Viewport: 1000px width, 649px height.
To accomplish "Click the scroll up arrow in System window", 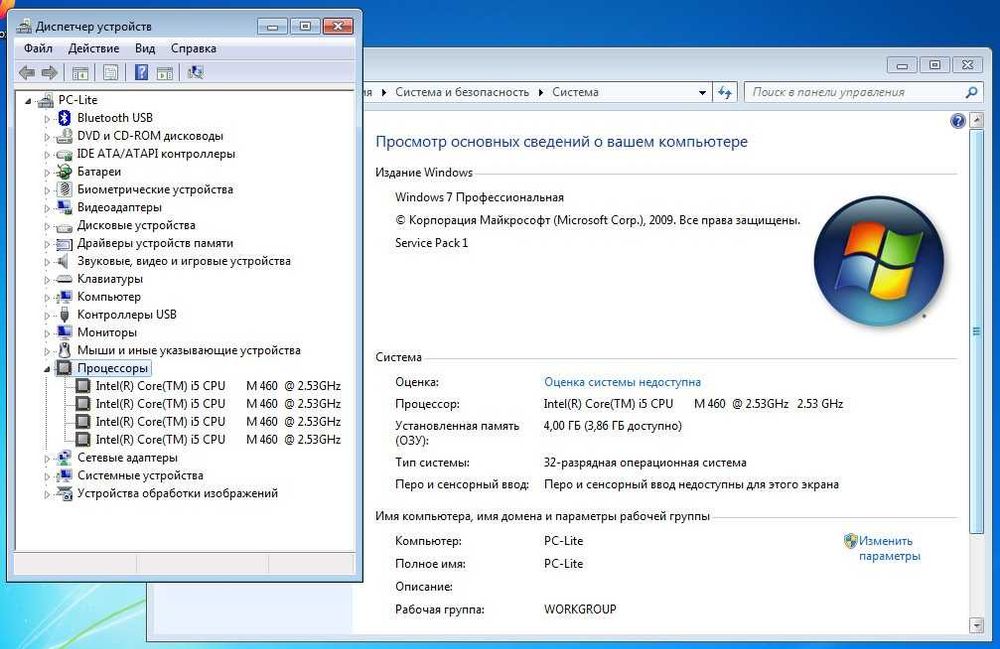I will point(976,120).
